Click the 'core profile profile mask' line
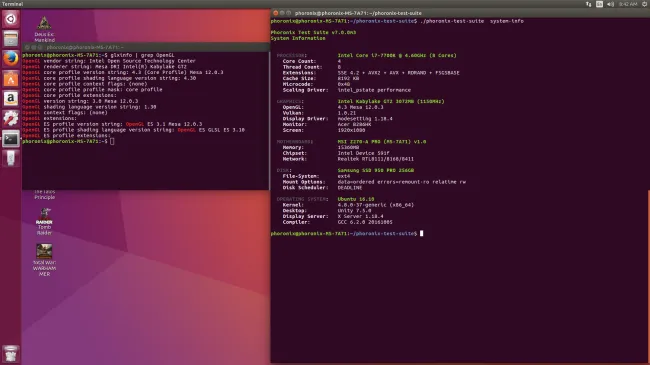Viewport: 650px width, 365px height. 92,90
